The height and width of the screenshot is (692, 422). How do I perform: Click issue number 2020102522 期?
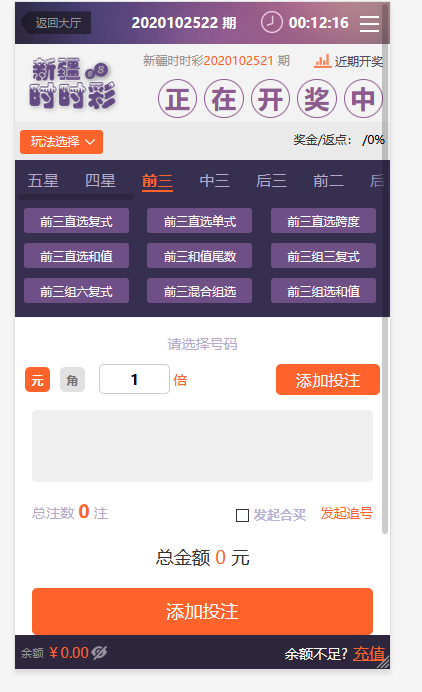tap(184, 23)
